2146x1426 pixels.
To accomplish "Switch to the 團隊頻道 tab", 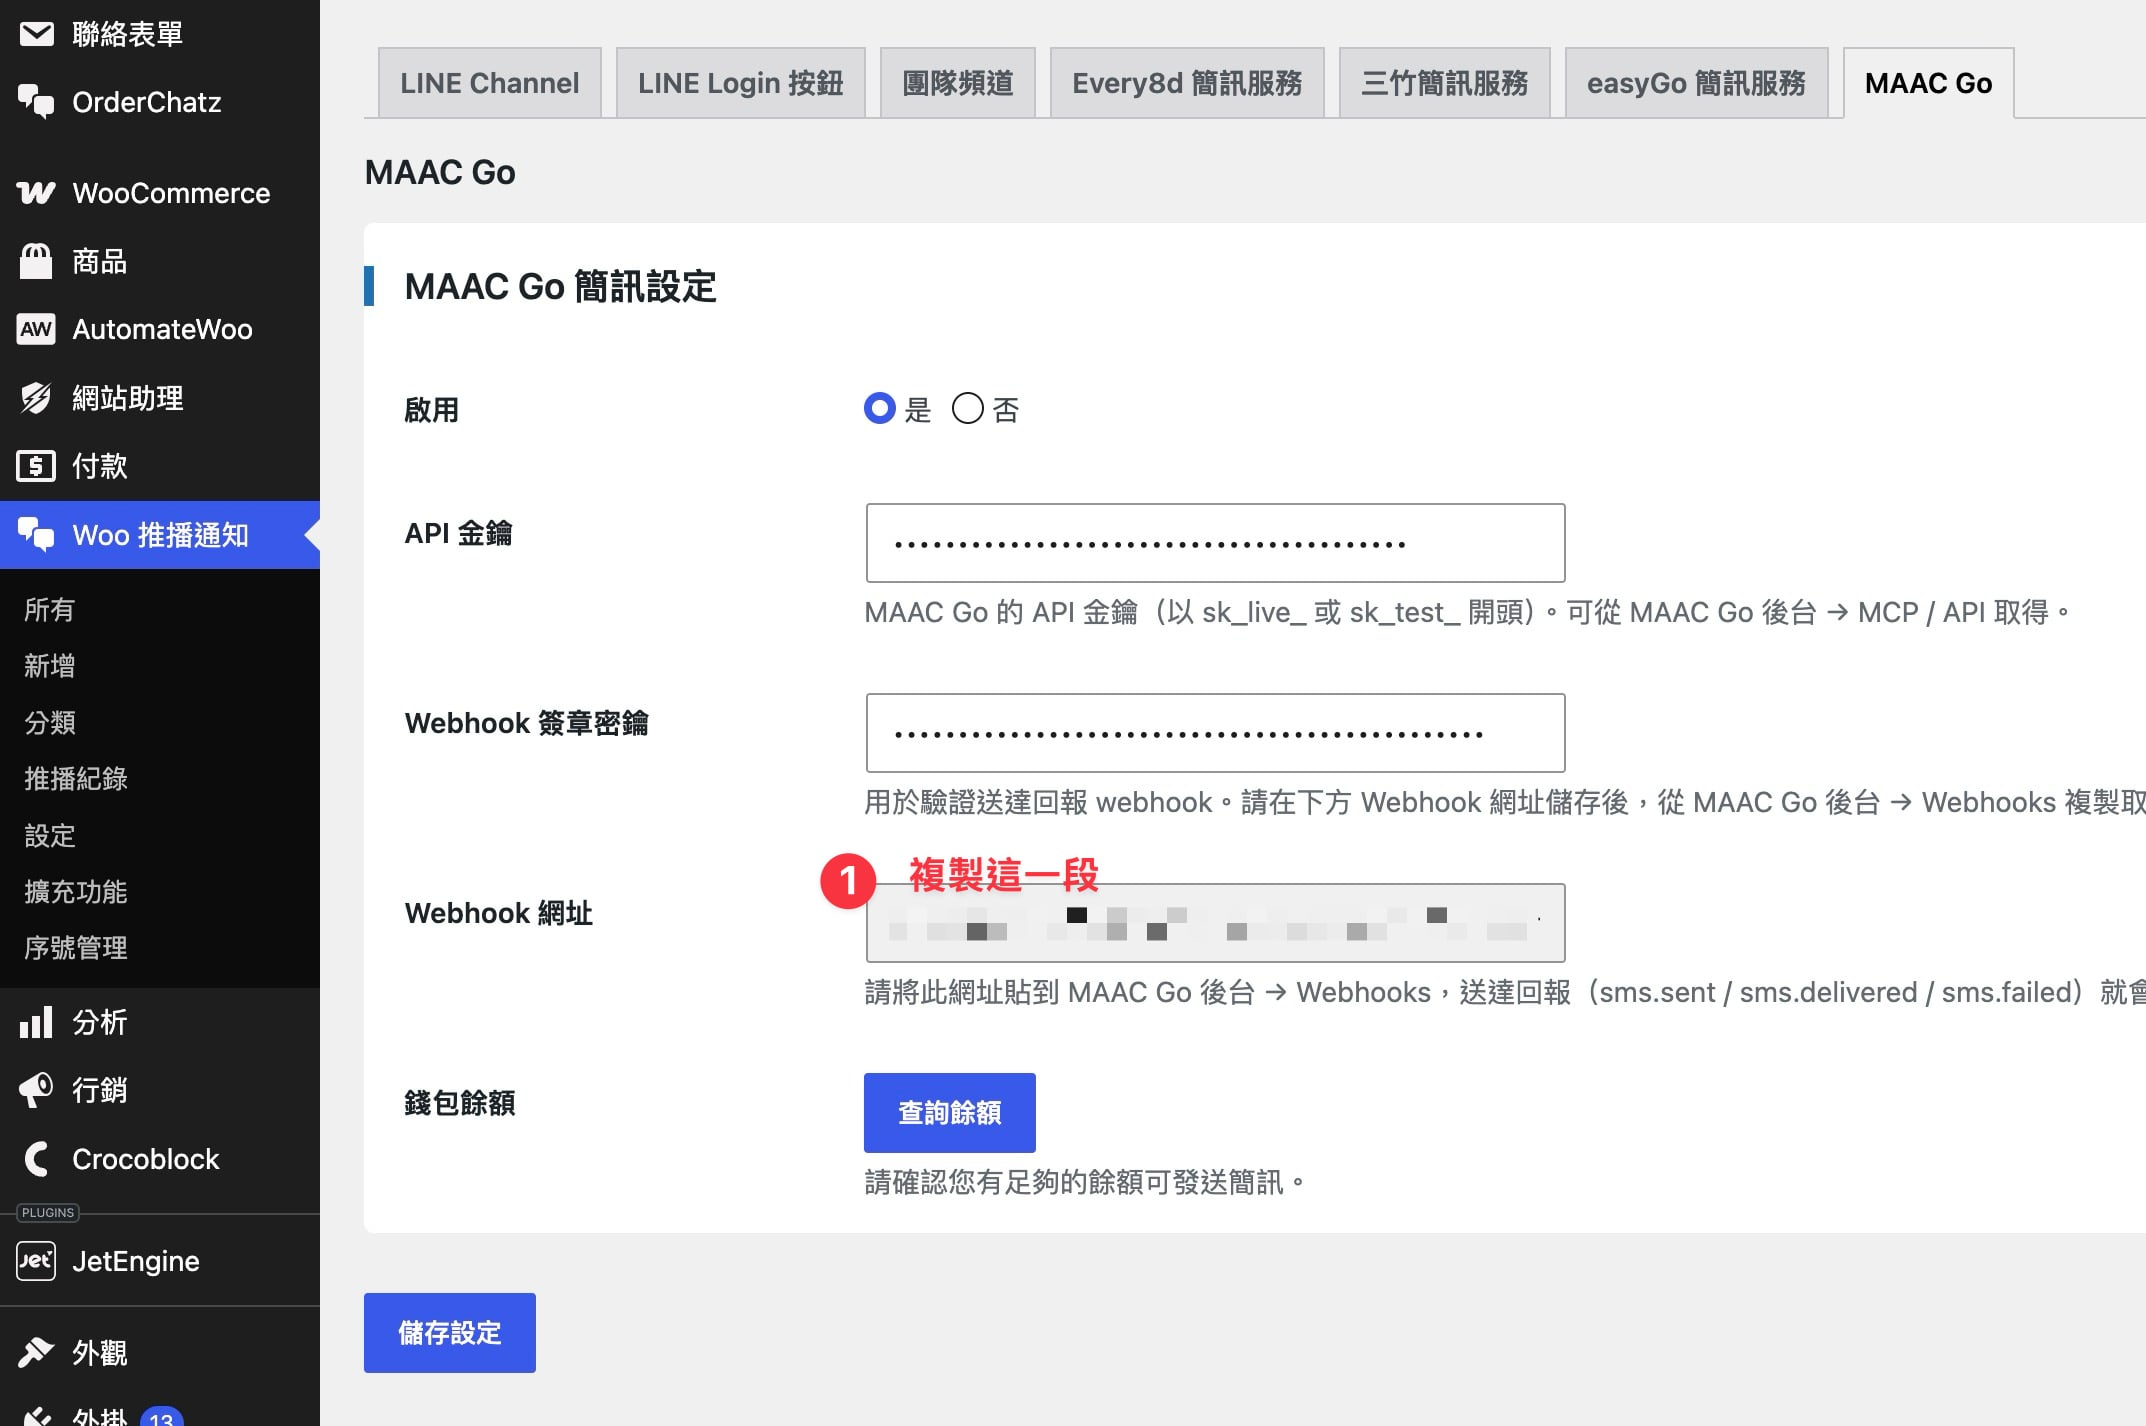I will click(958, 83).
